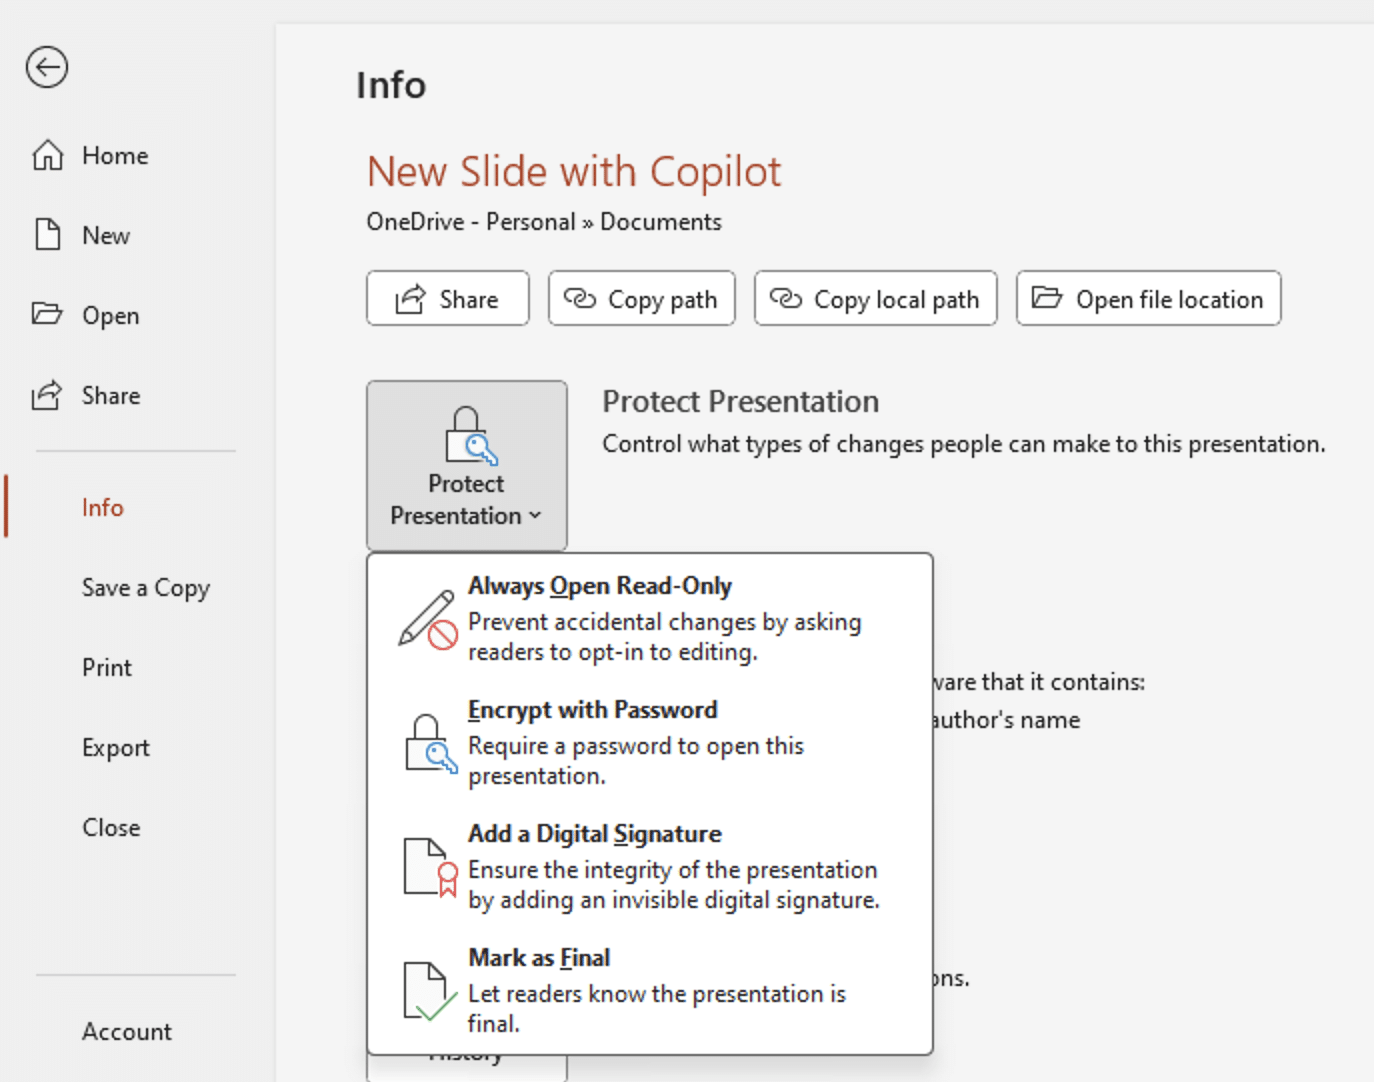The width and height of the screenshot is (1374, 1082).
Task: Select Export in the backstage menu
Action: pos(116,747)
